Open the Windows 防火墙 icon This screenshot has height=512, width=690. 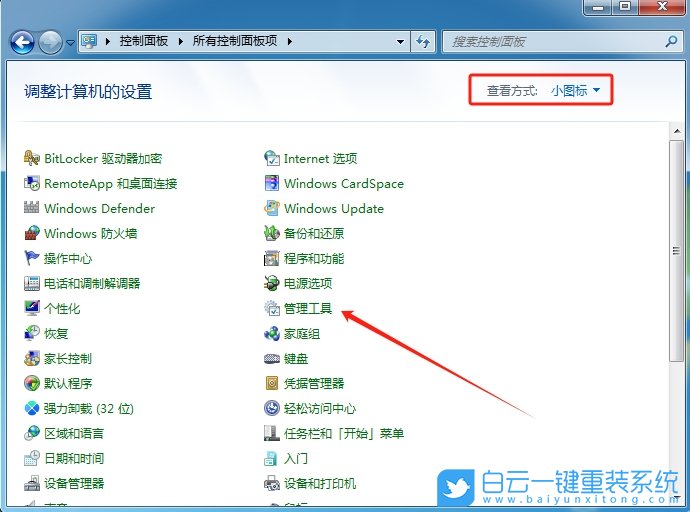32,233
